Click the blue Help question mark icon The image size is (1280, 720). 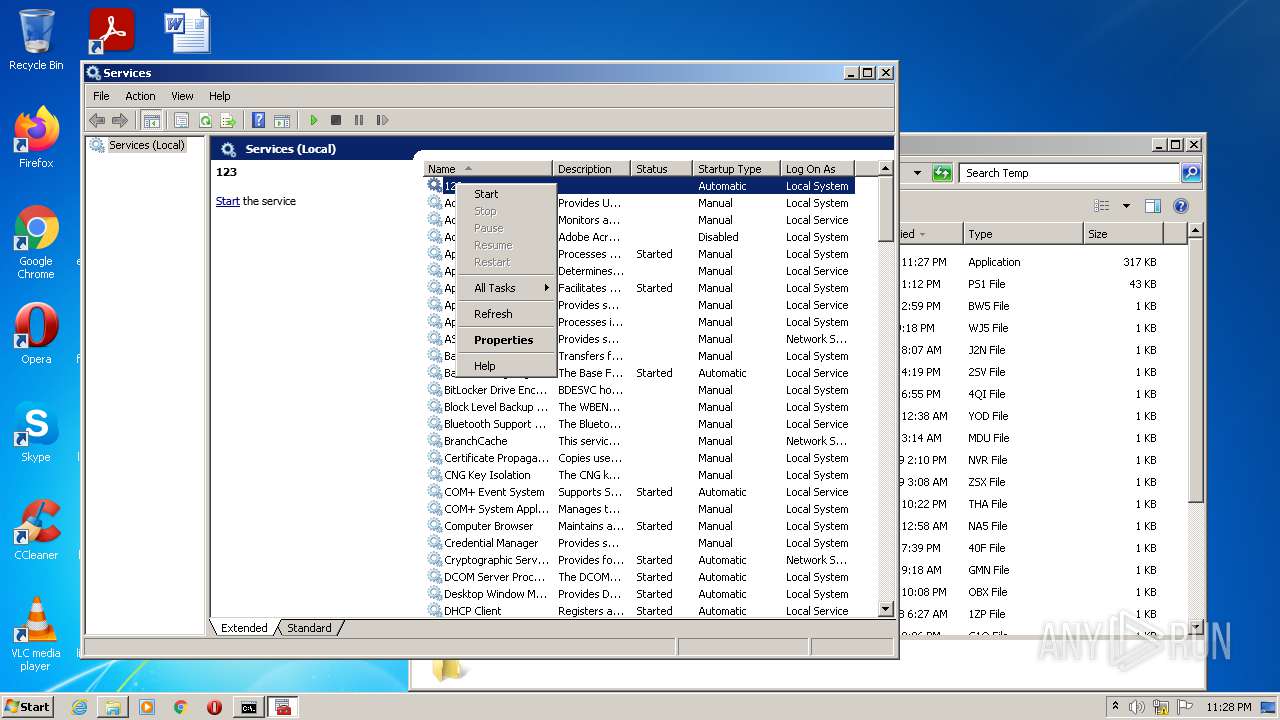pyautogui.click(x=258, y=120)
